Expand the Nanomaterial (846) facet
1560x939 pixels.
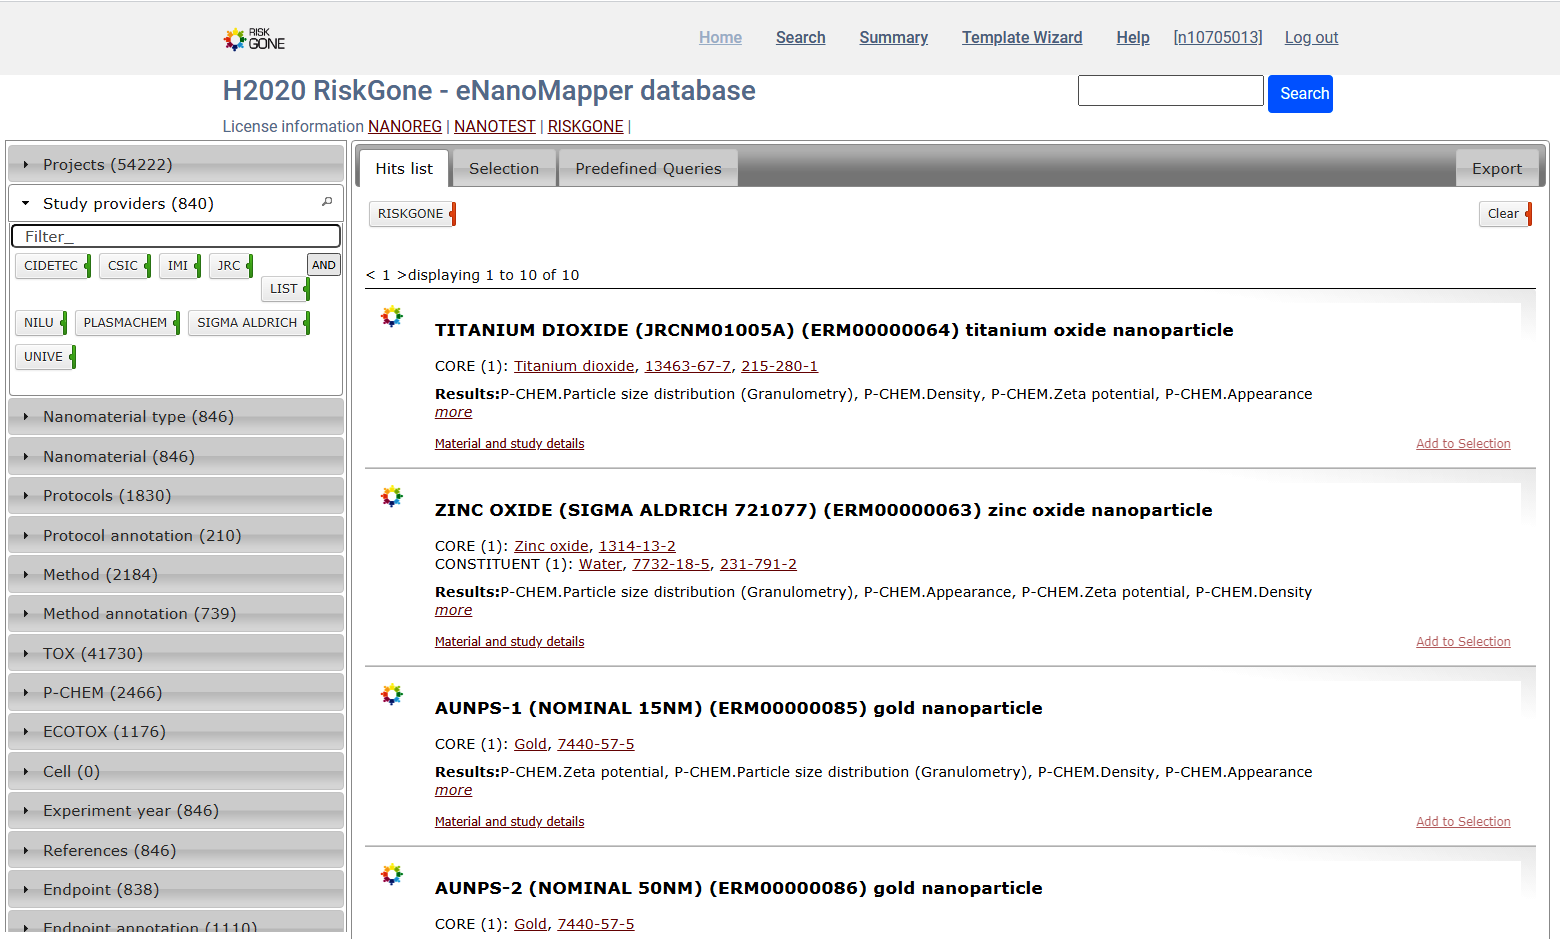[x=176, y=457]
